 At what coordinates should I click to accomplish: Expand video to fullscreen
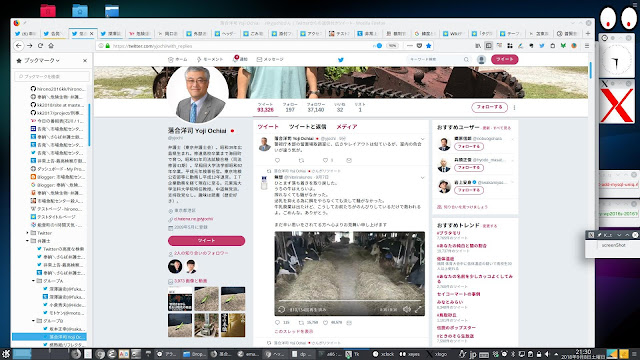coord(418,309)
